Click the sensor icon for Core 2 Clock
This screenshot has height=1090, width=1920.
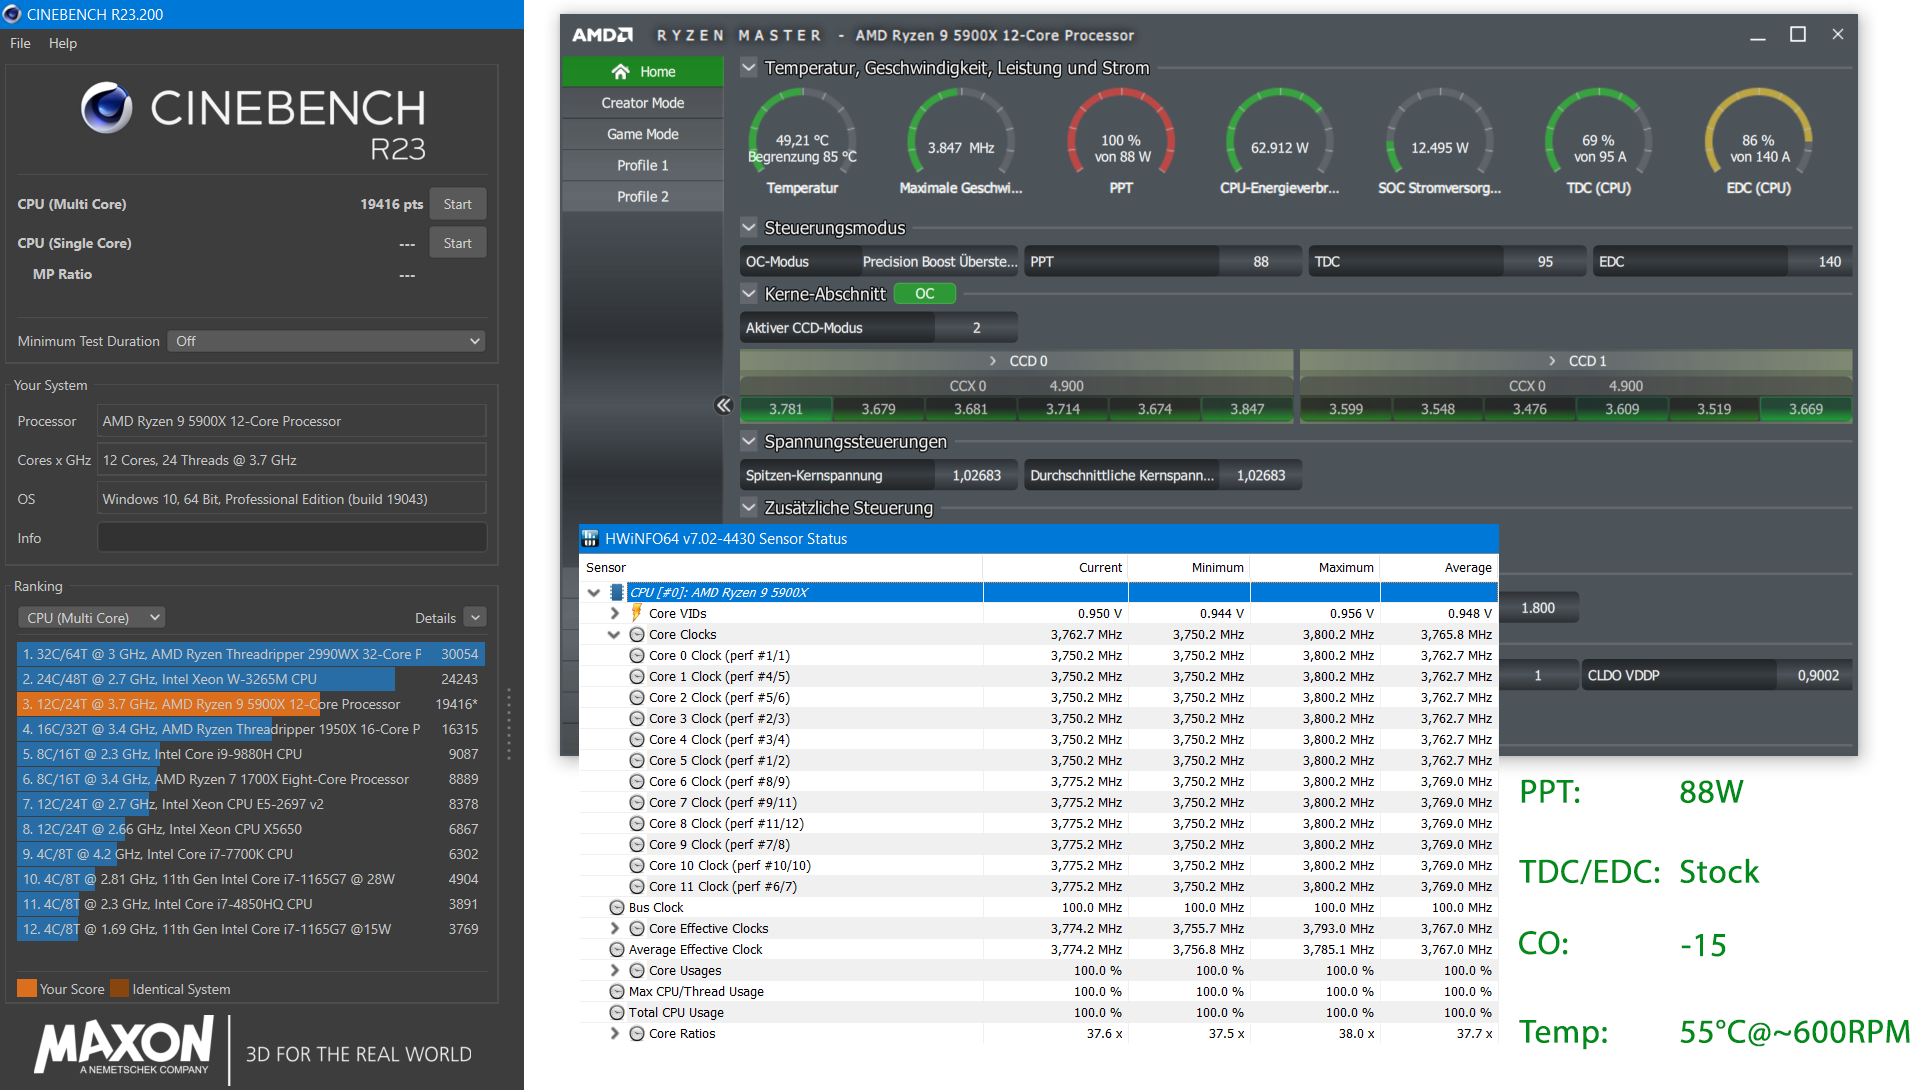pos(637,697)
